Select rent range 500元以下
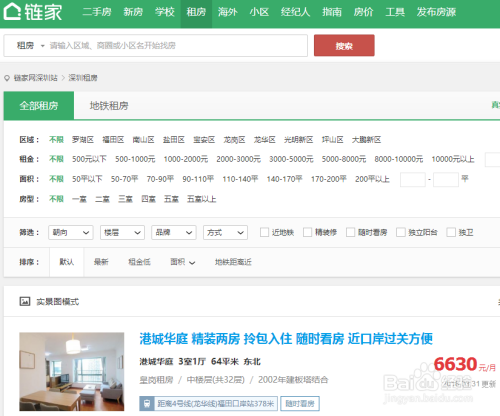This screenshot has width=500, height=416. tap(89, 159)
